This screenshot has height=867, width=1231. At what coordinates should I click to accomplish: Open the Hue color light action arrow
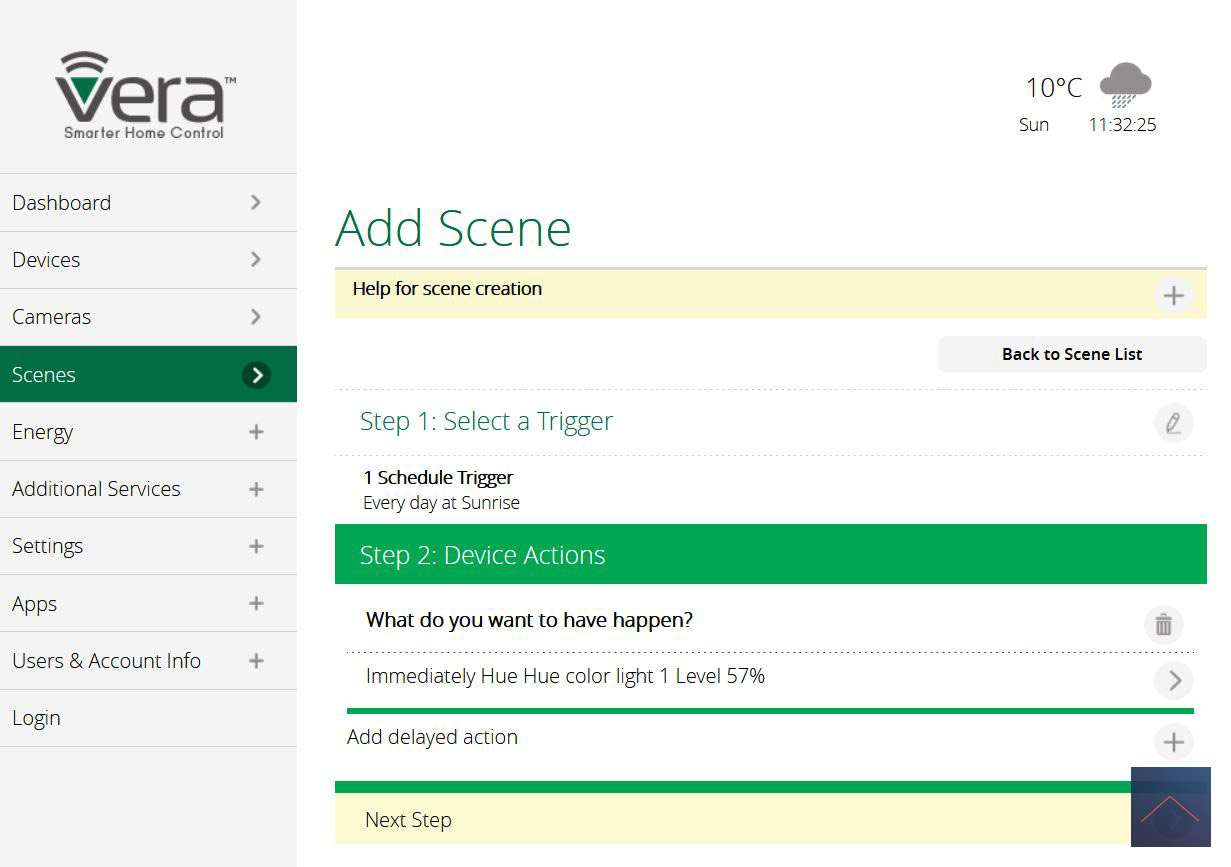(x=1173, y=681)
